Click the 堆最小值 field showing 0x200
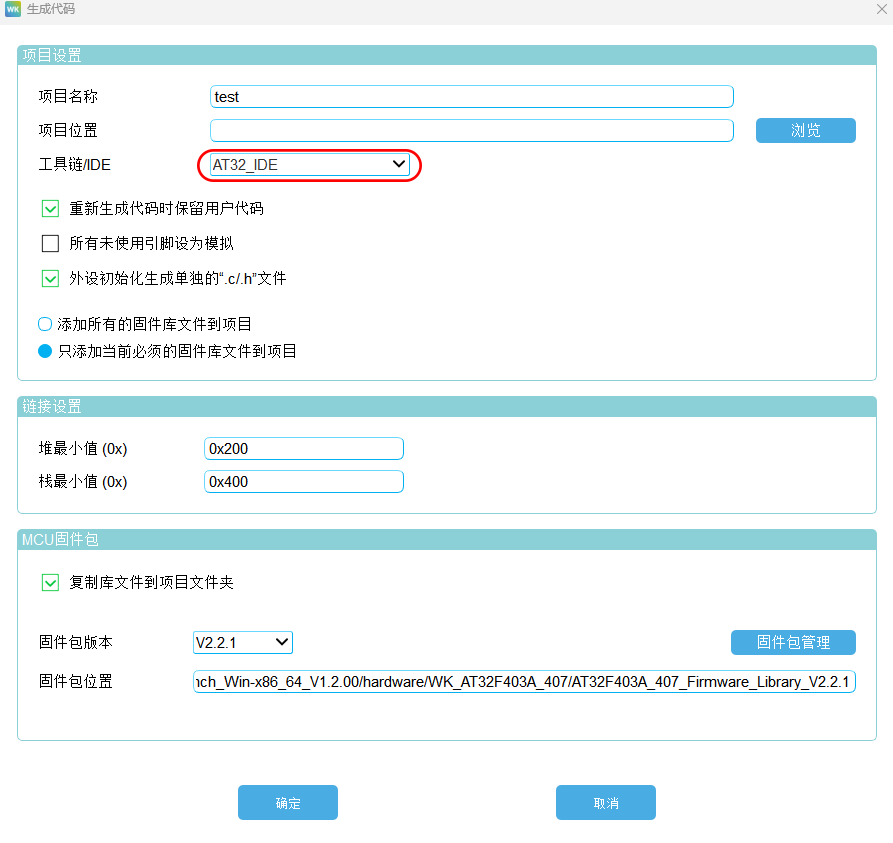 (x=303, y=449)
